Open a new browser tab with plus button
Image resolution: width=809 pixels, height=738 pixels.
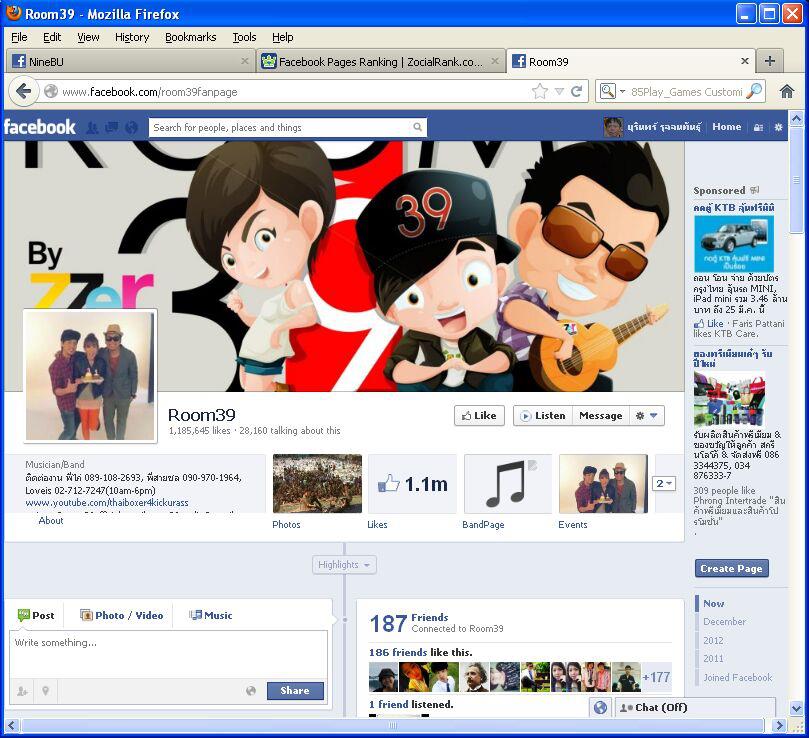[769, 61]
